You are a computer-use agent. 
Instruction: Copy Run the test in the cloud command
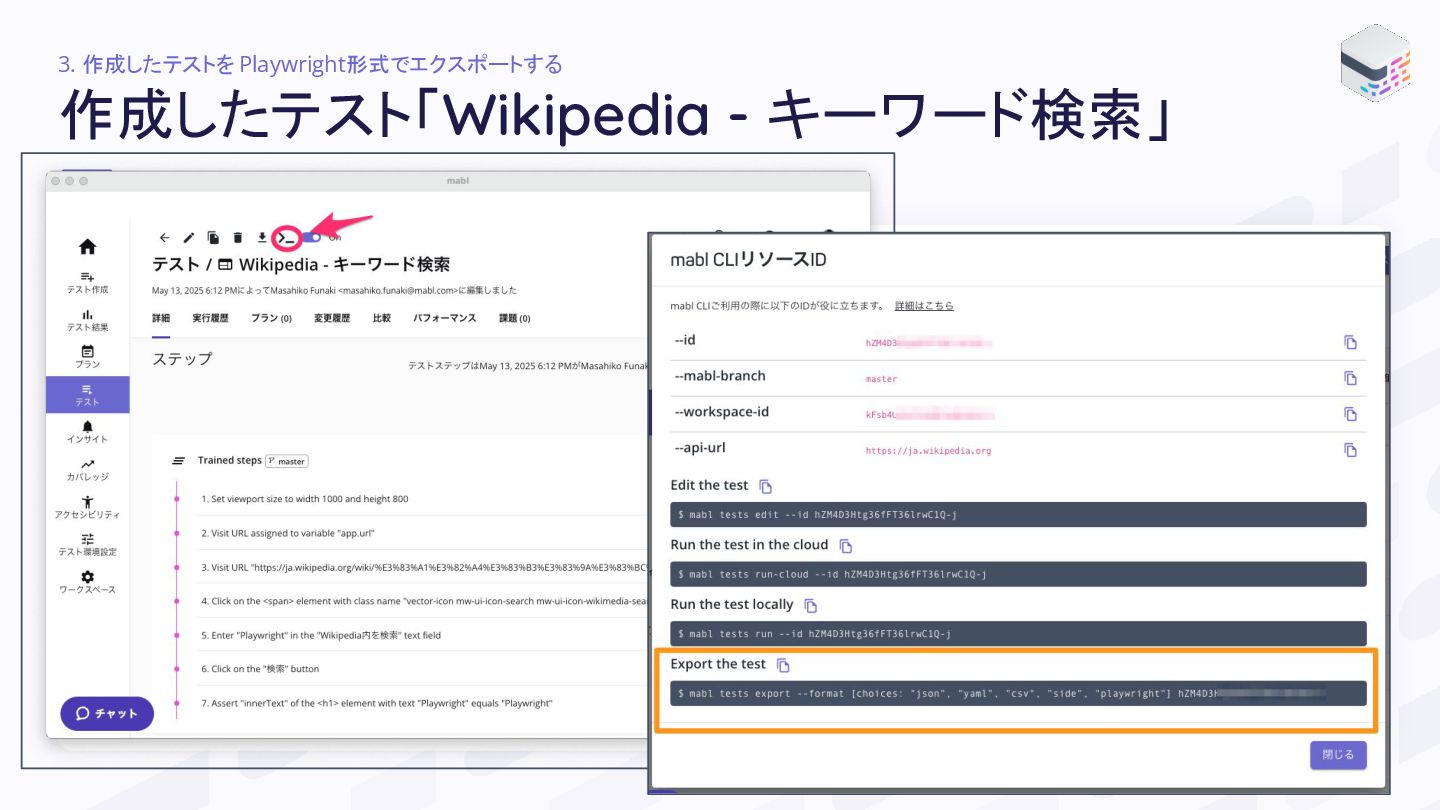(846, 546)
